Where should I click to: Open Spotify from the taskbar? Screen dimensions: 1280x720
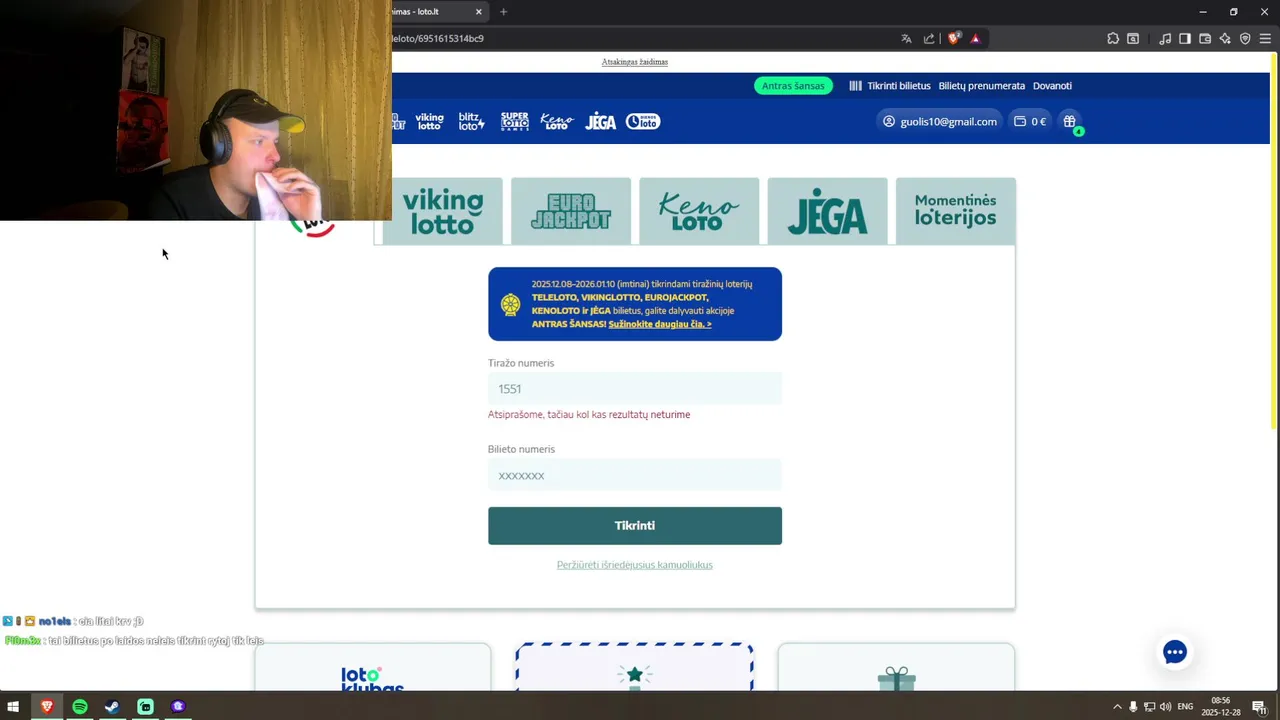point(80,707)
